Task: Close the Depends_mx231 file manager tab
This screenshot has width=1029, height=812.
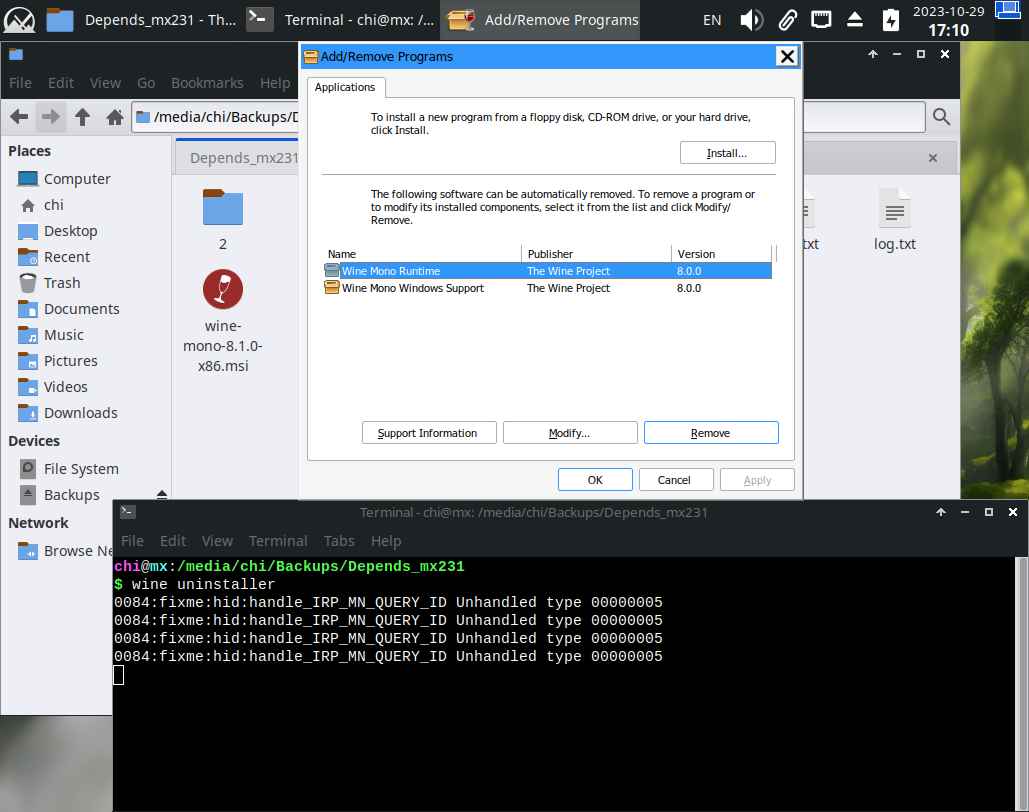Action: [932, 158]
